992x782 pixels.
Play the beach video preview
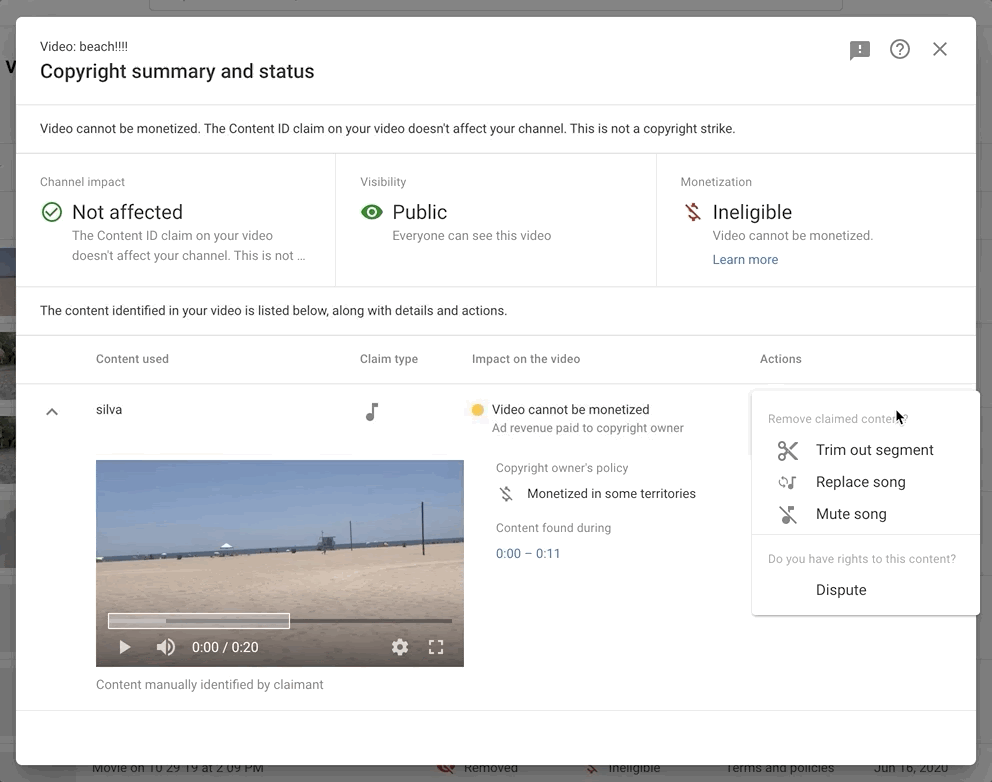pos(125,647)
